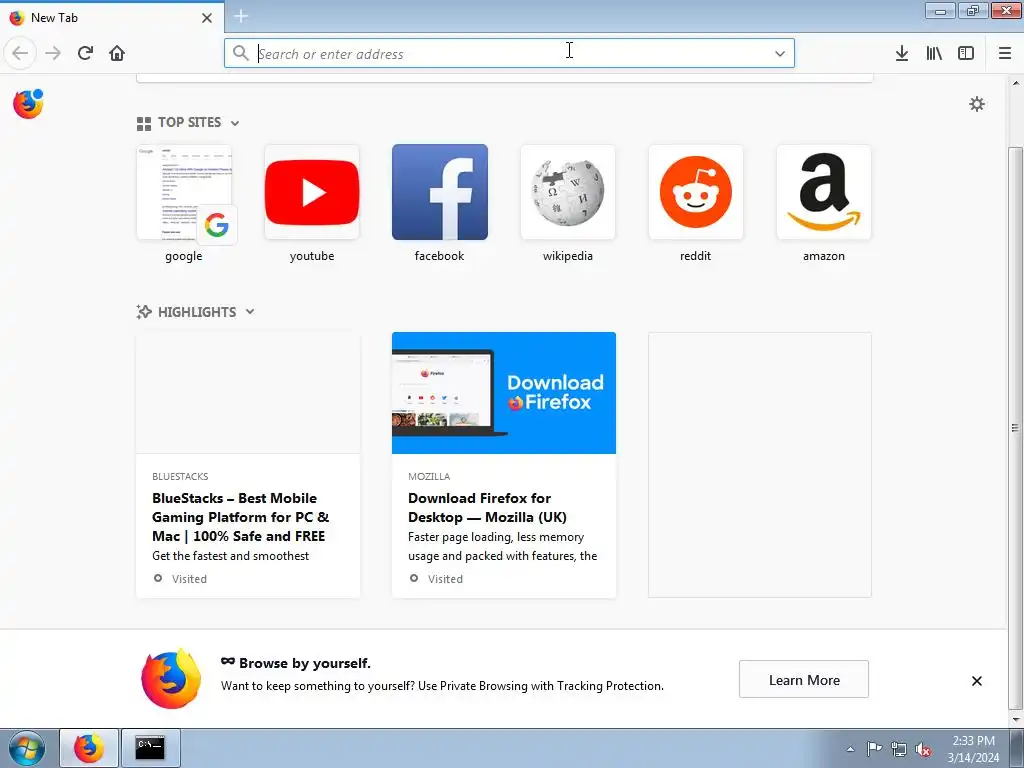This screenshot has width=1024, height=768.
Task: Open a new tab with plus button
Action: coord(241,16)
